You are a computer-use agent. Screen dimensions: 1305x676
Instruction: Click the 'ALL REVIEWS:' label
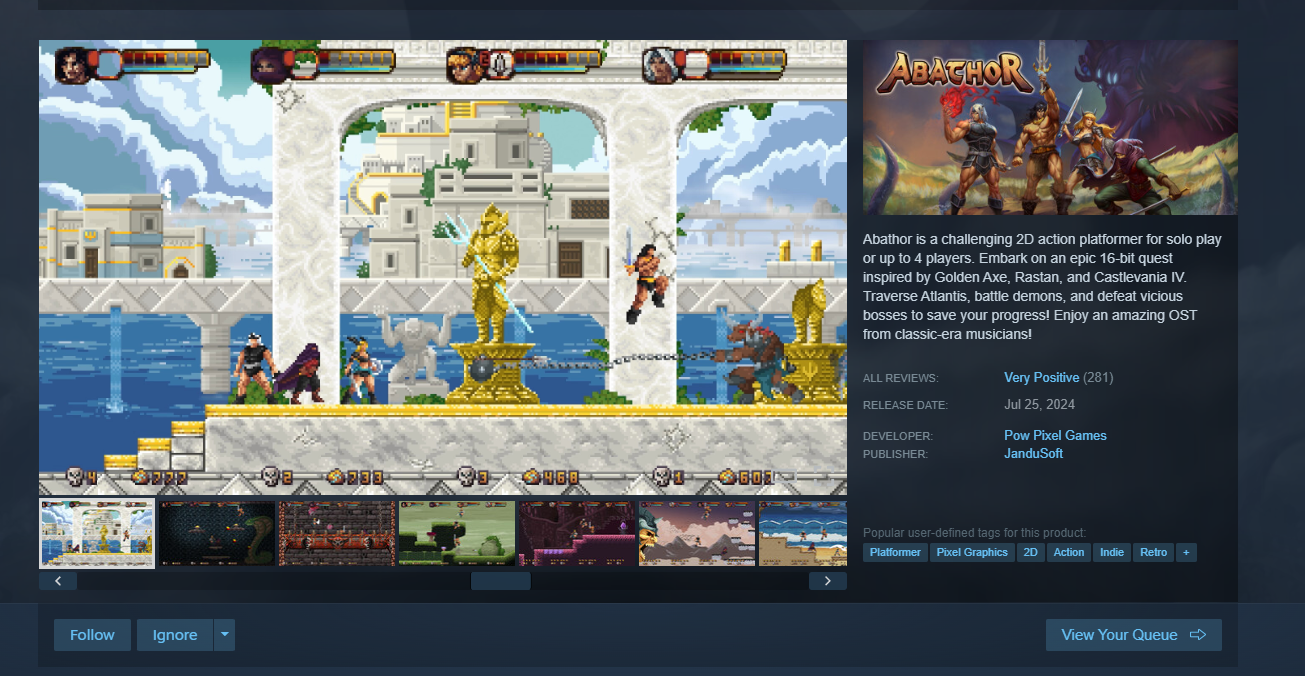pyautogui.click(x=901, y=378)
